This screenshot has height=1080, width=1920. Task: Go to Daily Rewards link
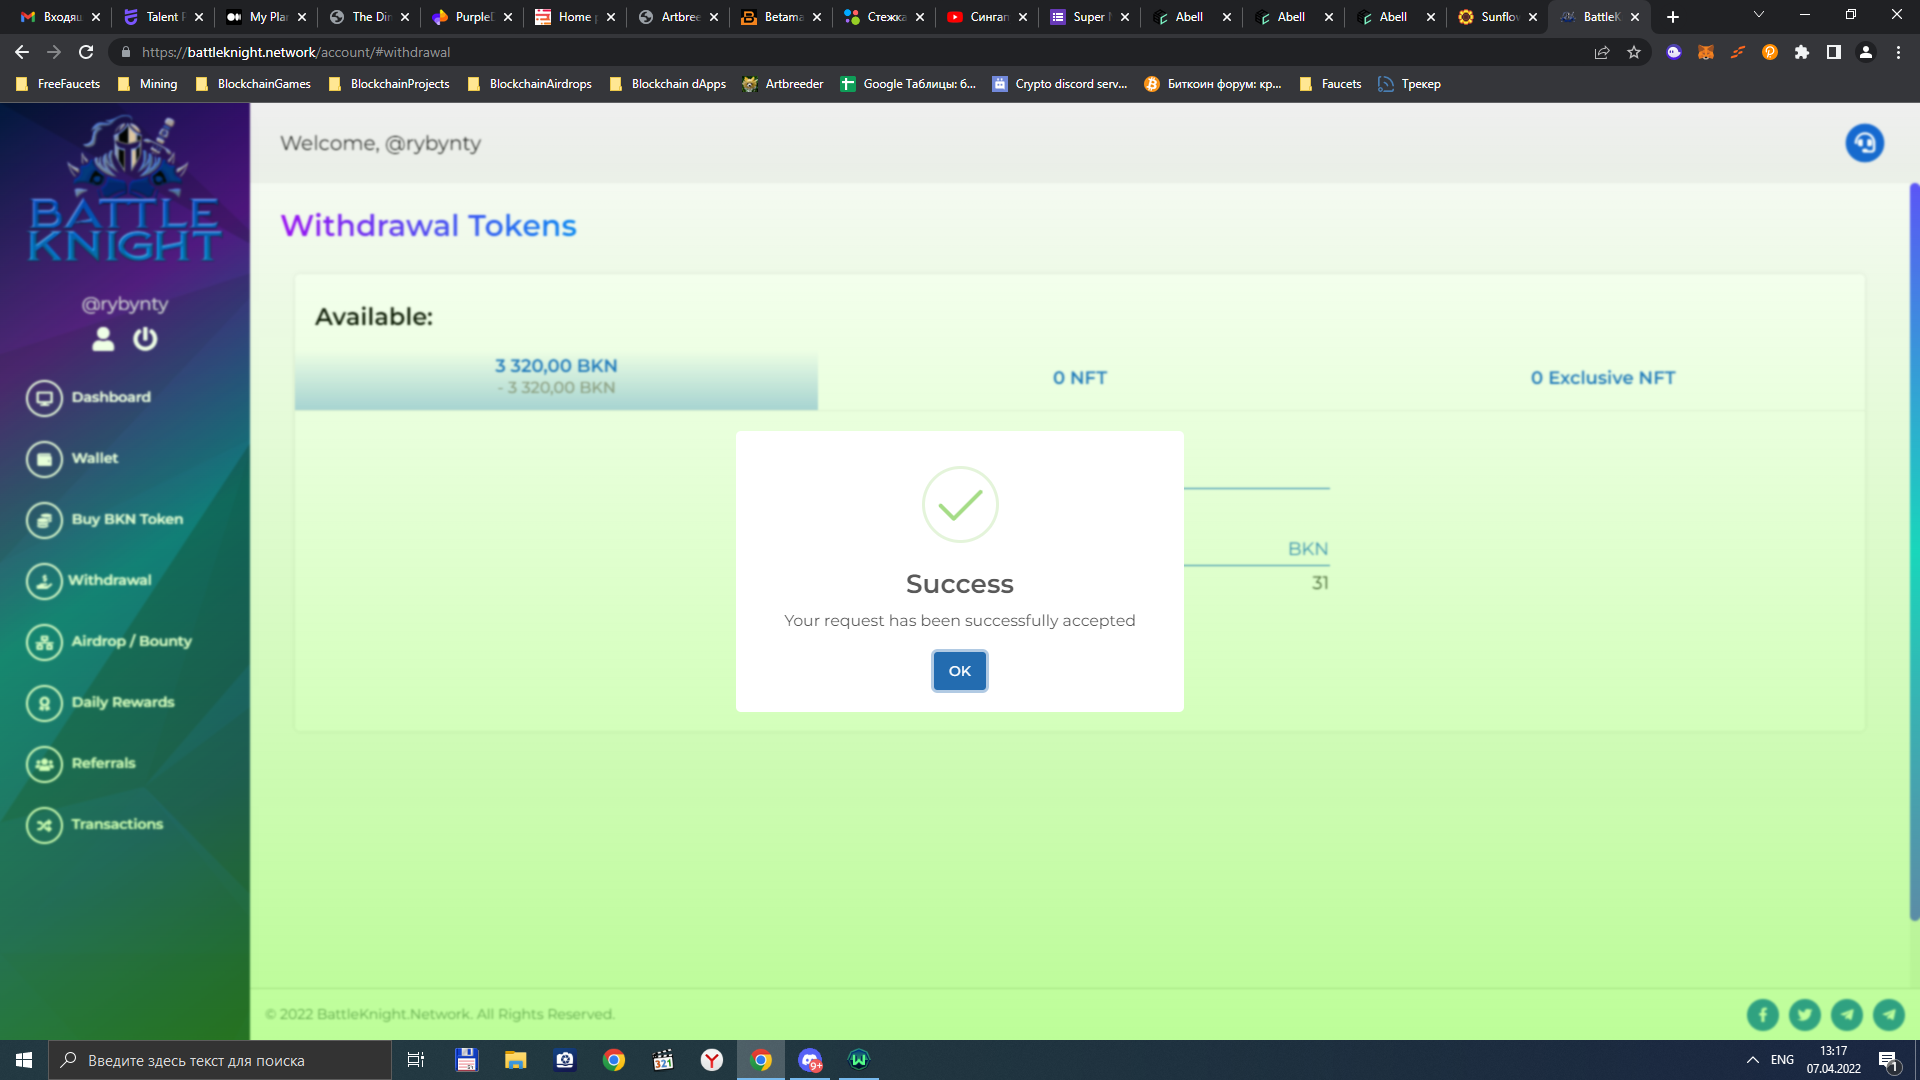123,702
